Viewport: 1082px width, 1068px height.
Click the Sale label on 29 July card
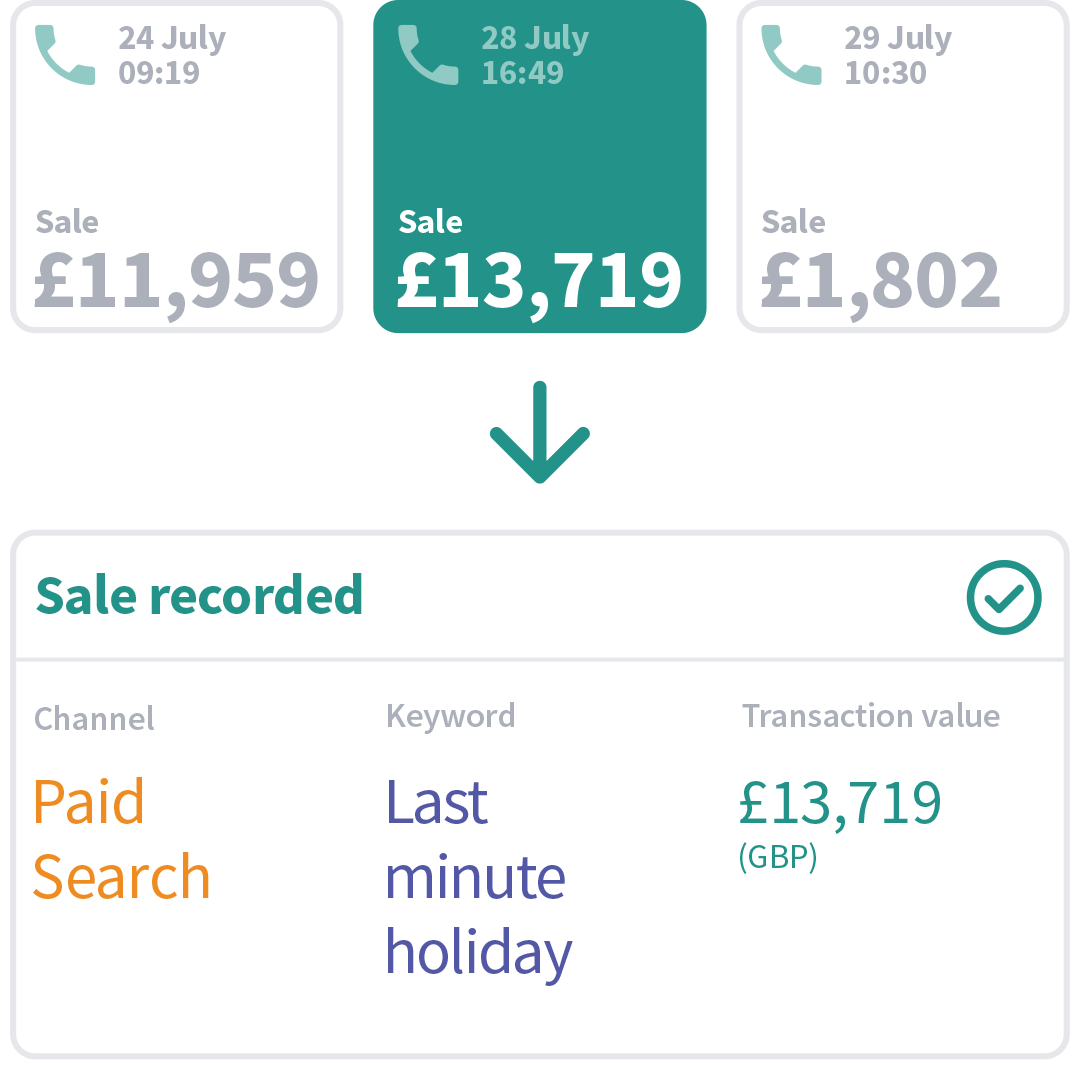793,221
